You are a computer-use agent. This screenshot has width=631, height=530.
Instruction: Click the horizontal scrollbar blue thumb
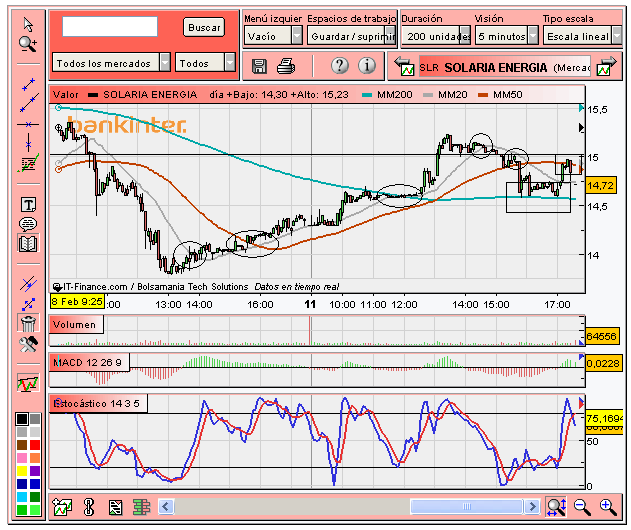pyautogui.click(x=466, y=506)
